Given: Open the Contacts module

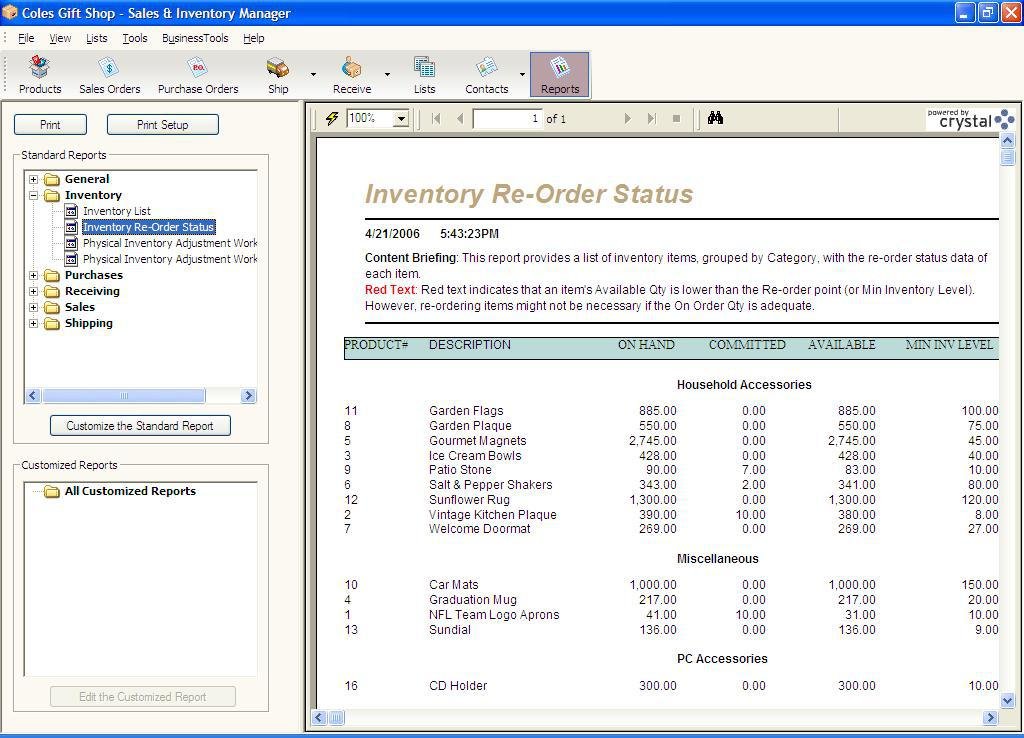Looking at the screenshot, I should pos(487,76).
